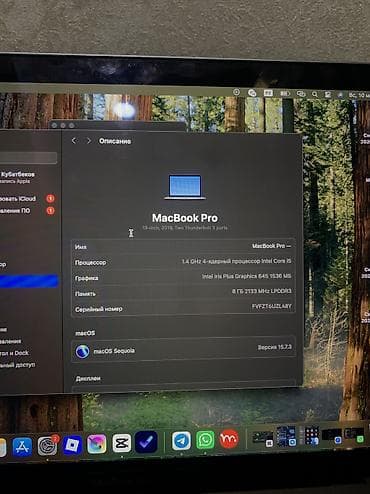Open the dark blue checkmark app in Dock
This screenshot has width=370, height=494.
[146, 442]
